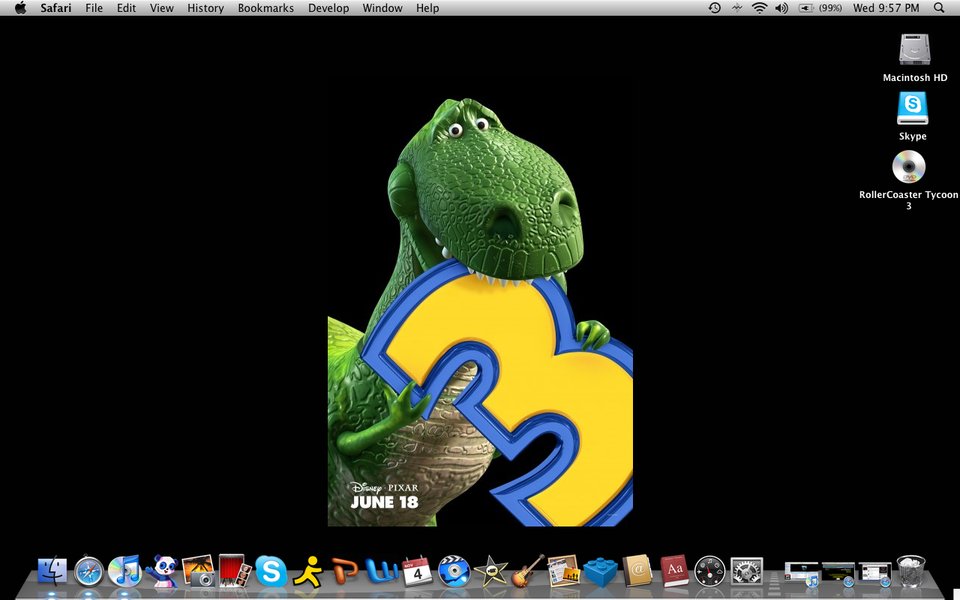The width and height of the screenshot is (960, 600).
Task: Open PowerPoint from the Dock
Action: pos(344,571)
